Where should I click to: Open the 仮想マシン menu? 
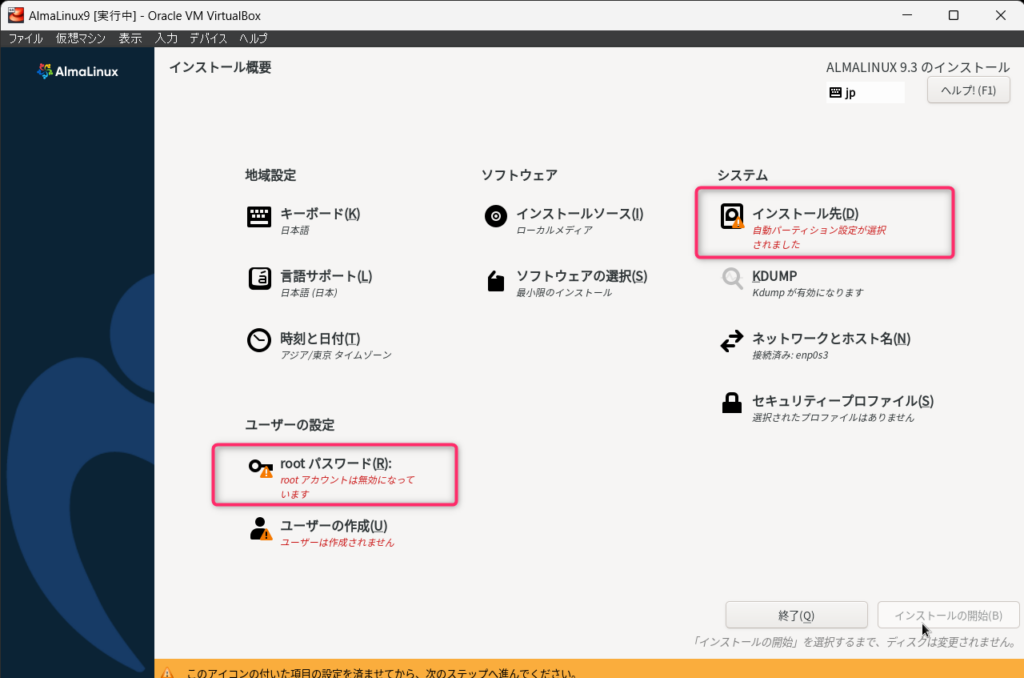coord(81,38)
